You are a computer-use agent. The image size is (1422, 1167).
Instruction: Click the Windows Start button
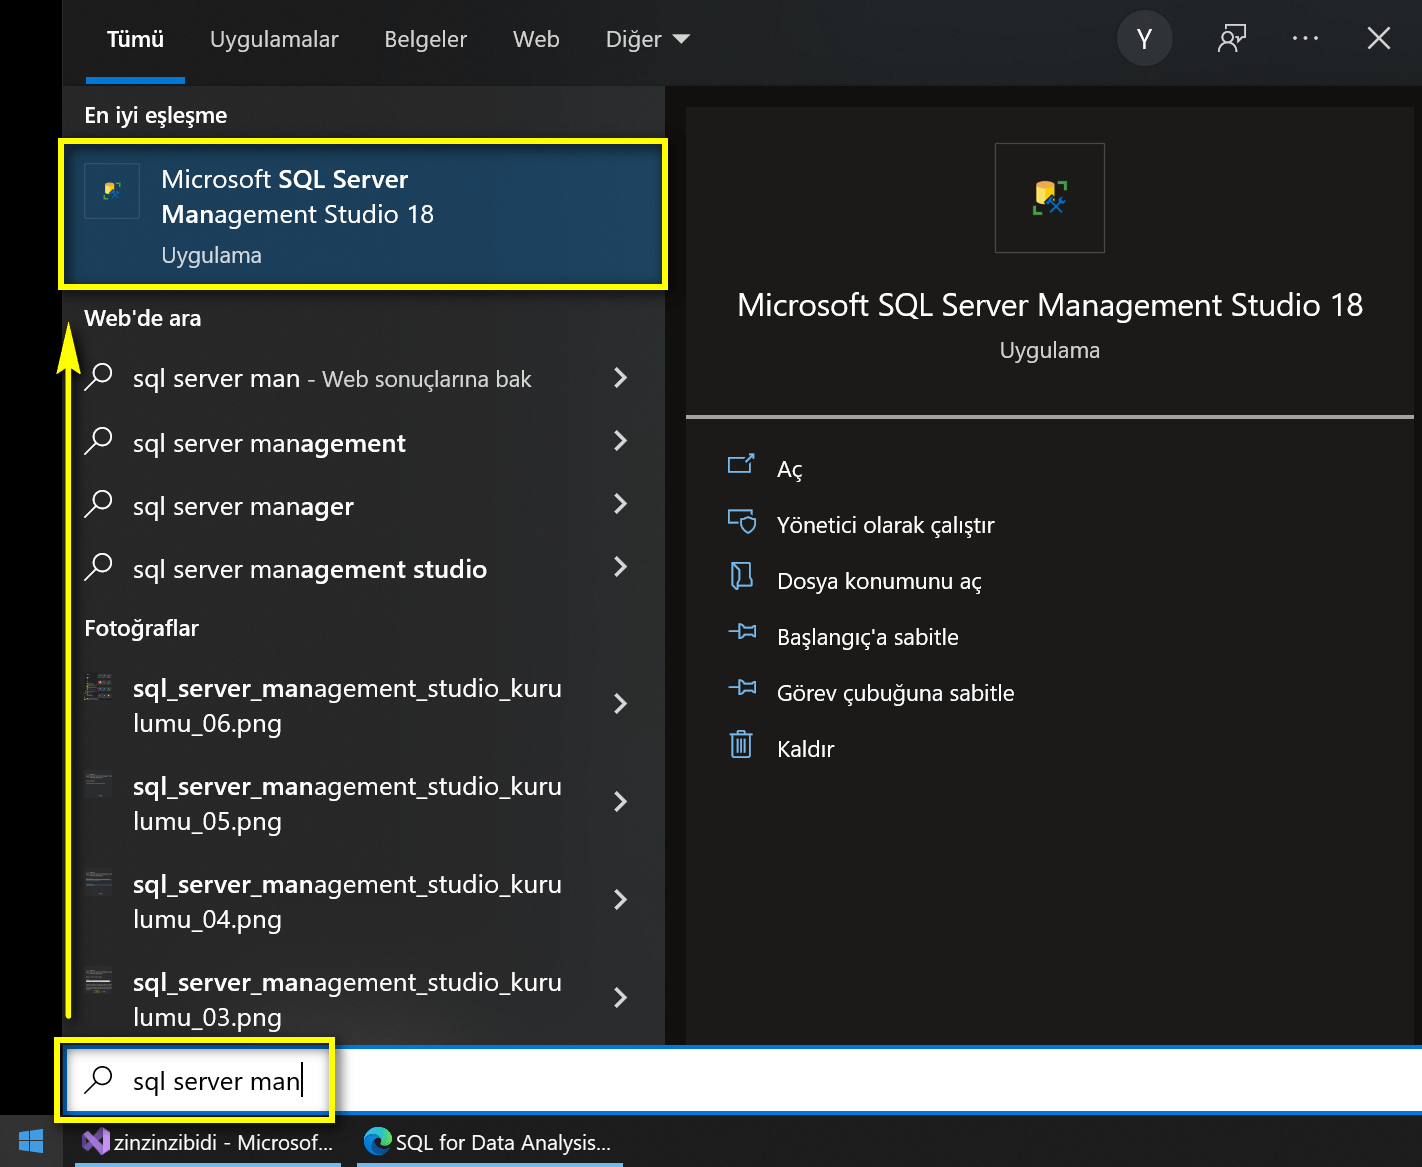coord(31,1141)
